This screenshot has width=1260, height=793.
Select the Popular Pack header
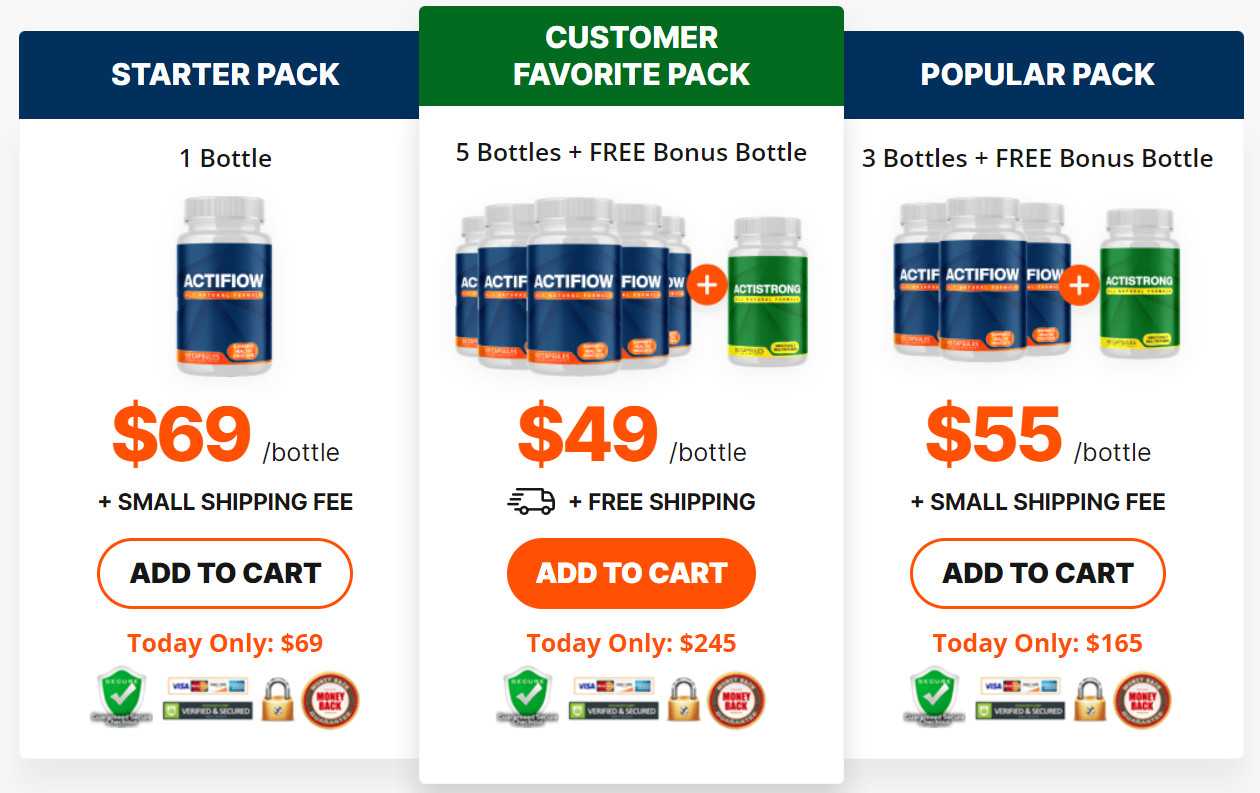coord(1038,75)
